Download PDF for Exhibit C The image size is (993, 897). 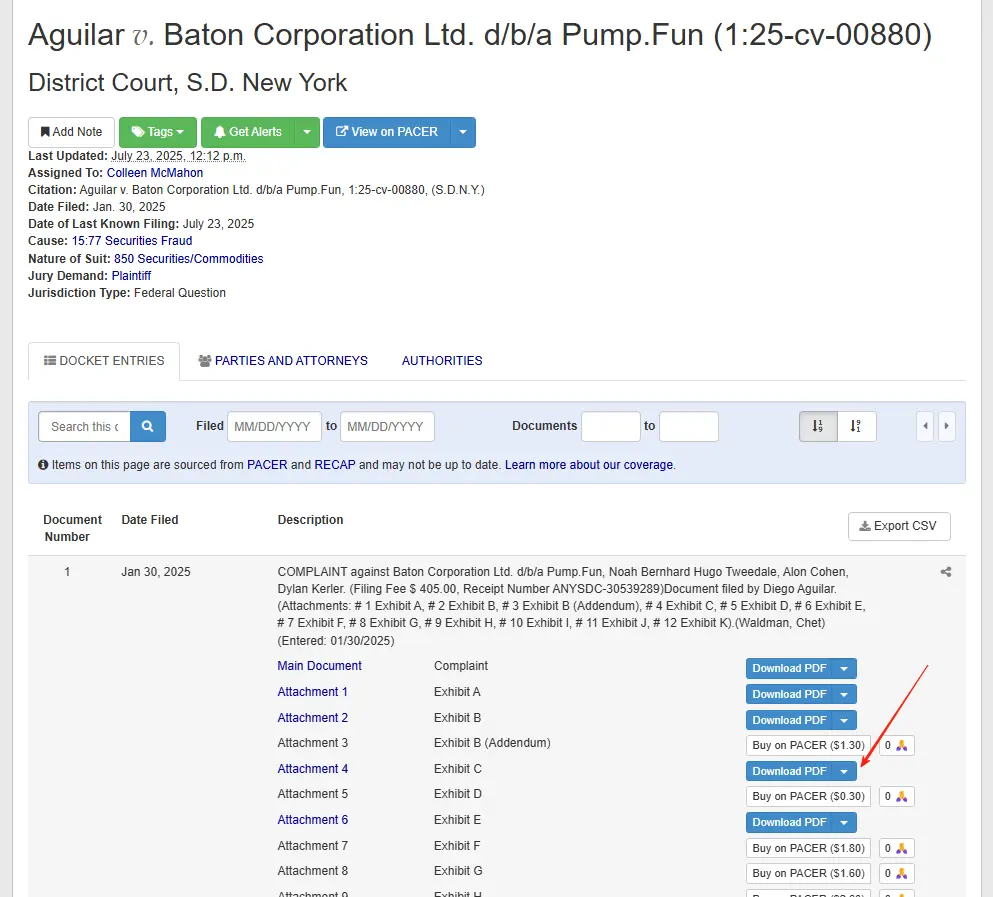789,771
